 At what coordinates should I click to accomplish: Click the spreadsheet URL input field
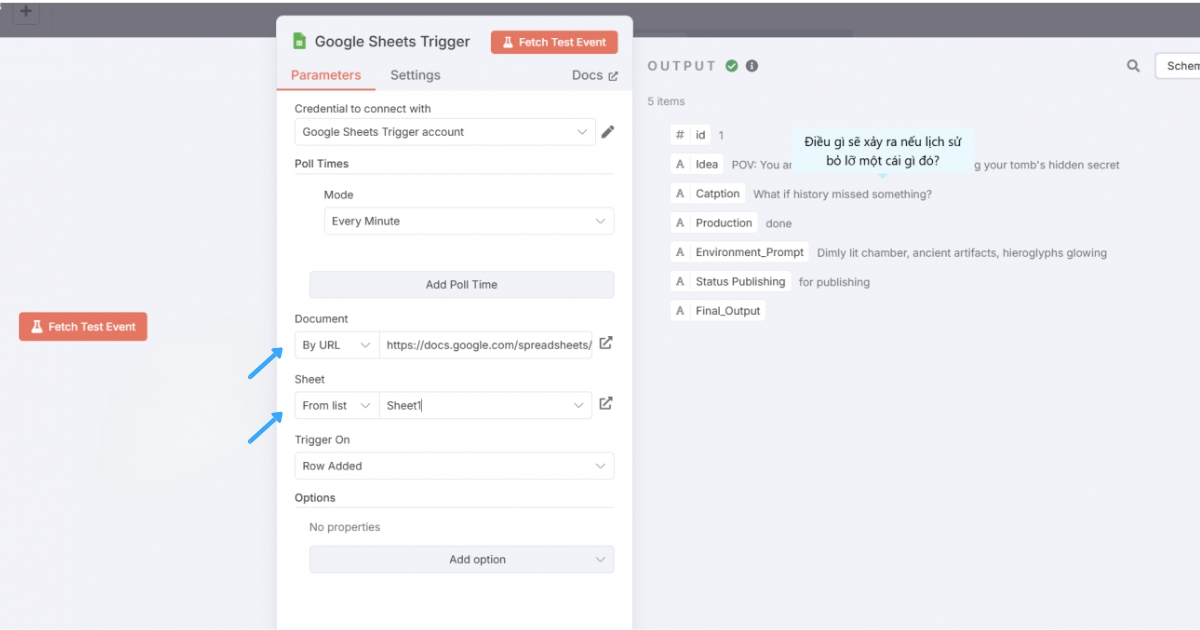(x=486, y=343)
